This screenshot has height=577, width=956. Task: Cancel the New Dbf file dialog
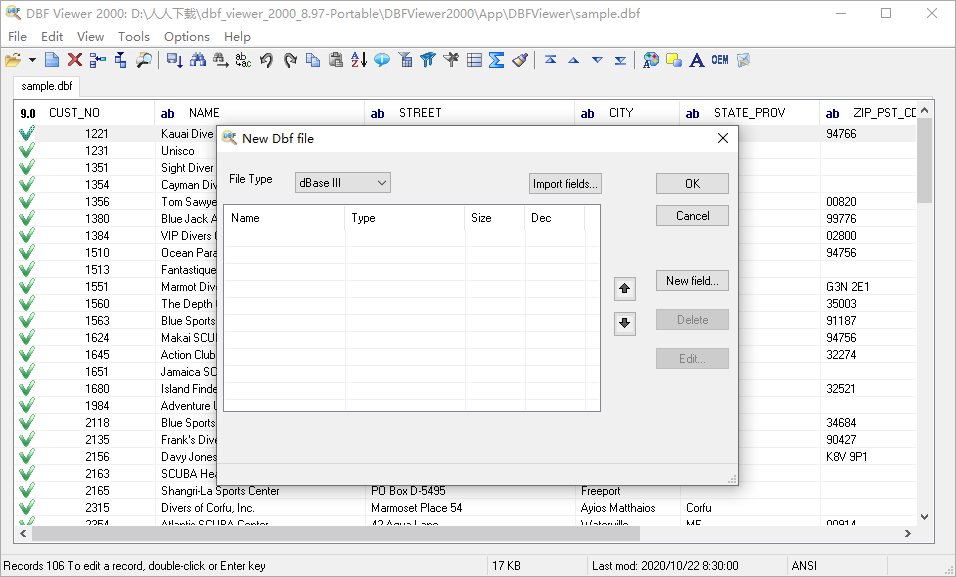pyautogui.click(x=692, y=215)
